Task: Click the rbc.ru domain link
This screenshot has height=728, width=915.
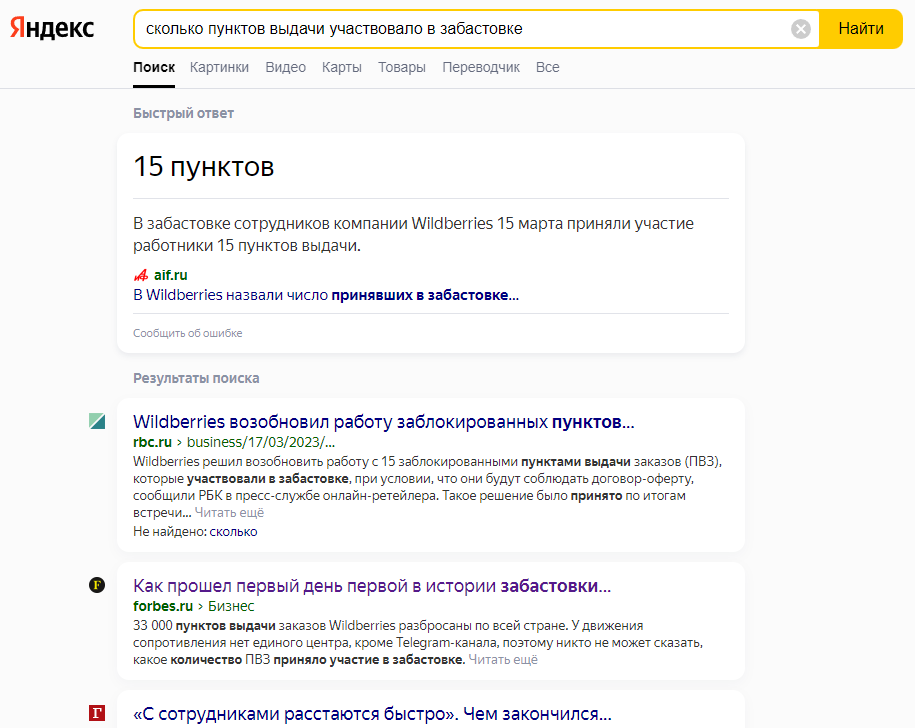Action: point(152,442)
